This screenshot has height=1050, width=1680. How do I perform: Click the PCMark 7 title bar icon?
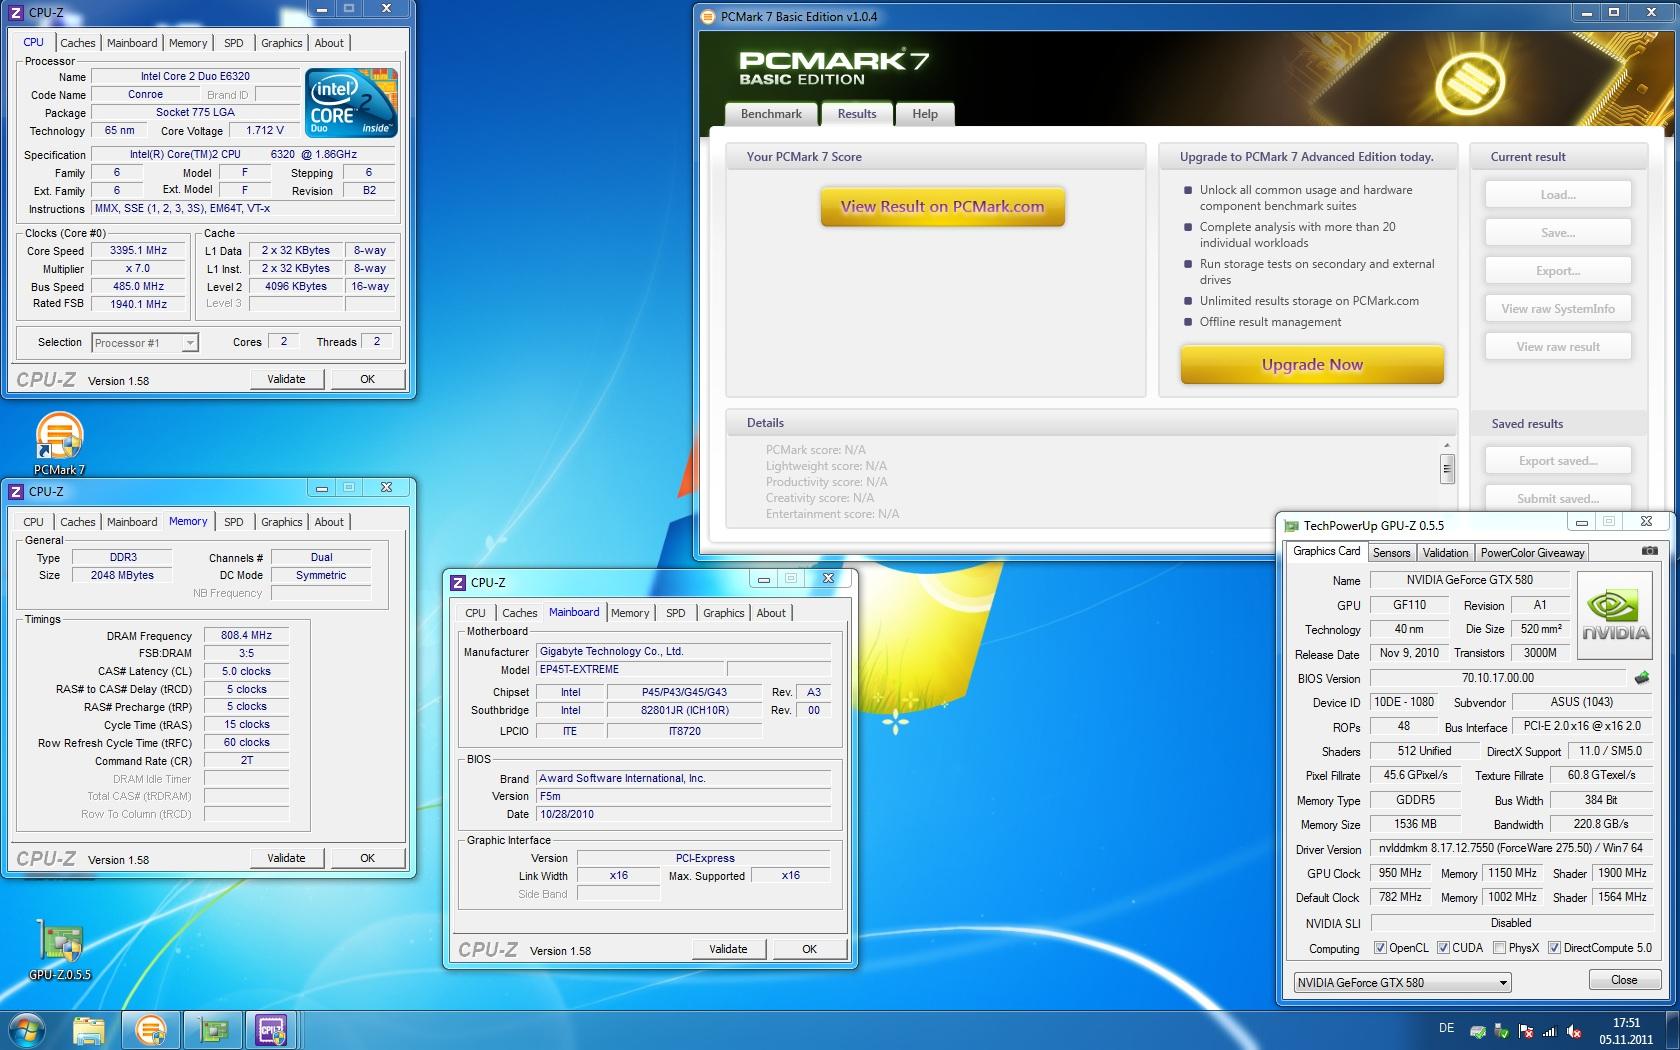click(x=708, y=16)
